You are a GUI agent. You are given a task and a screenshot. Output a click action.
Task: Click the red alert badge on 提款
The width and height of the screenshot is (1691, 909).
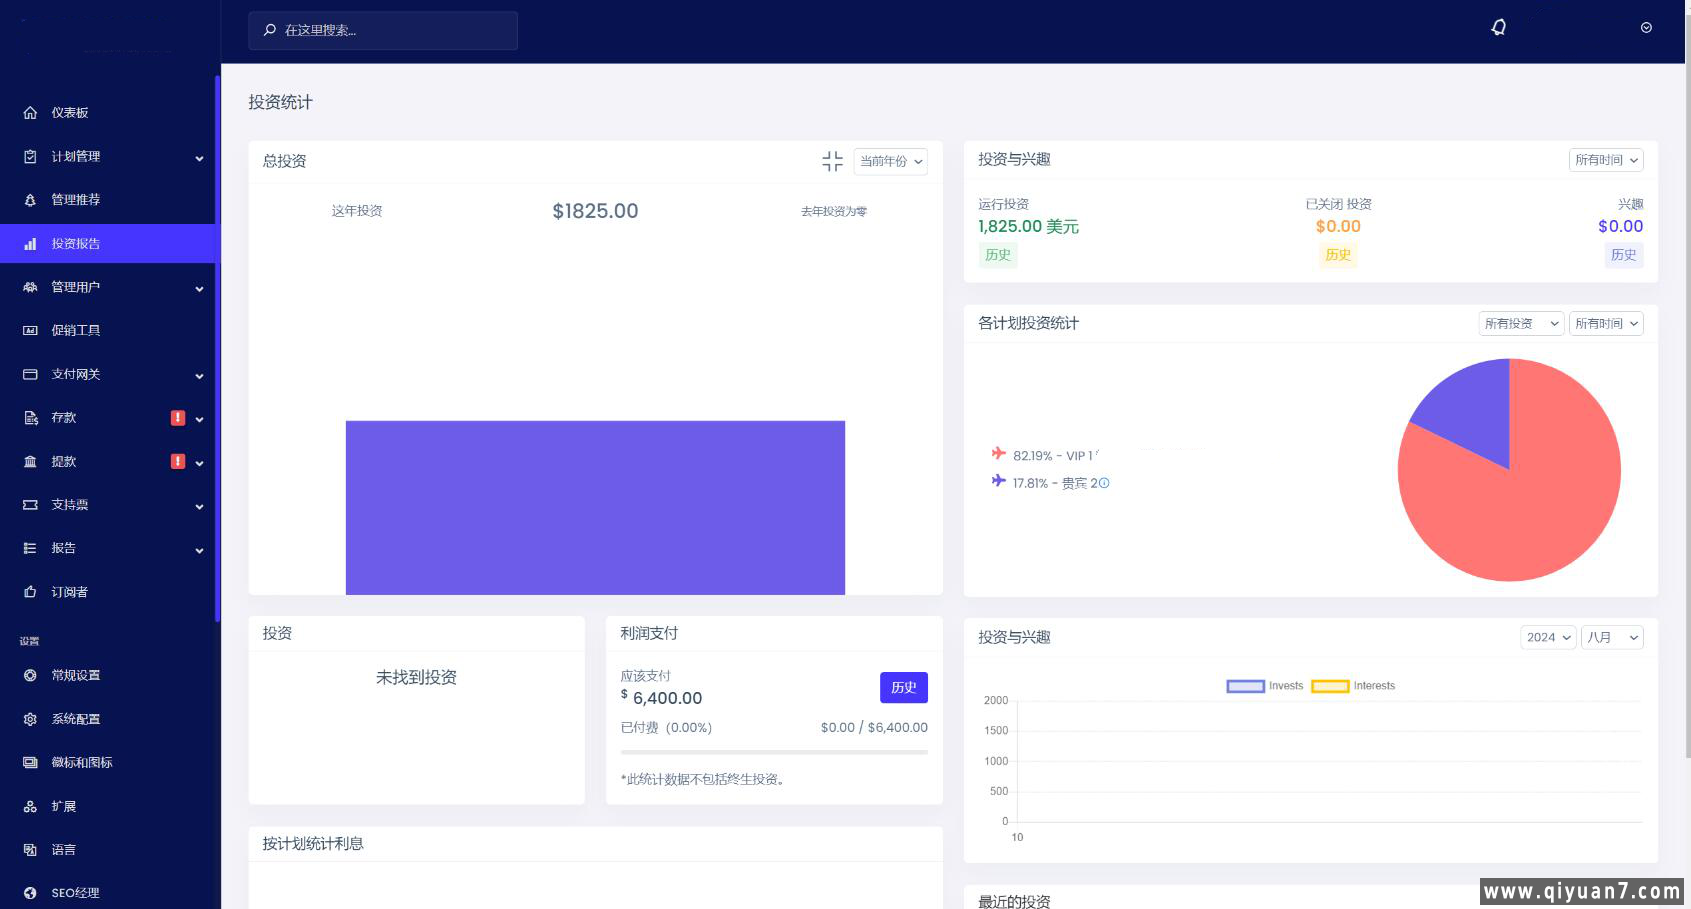(x=178, y=461)
